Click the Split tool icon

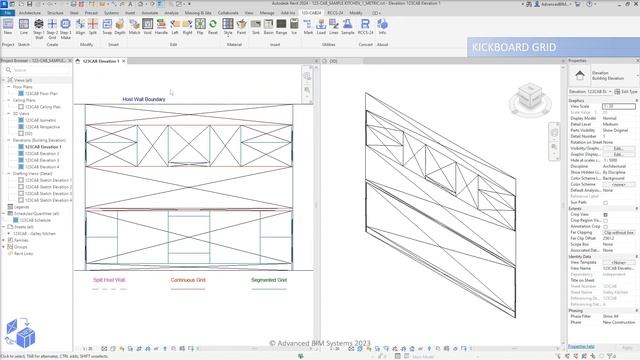93,26
